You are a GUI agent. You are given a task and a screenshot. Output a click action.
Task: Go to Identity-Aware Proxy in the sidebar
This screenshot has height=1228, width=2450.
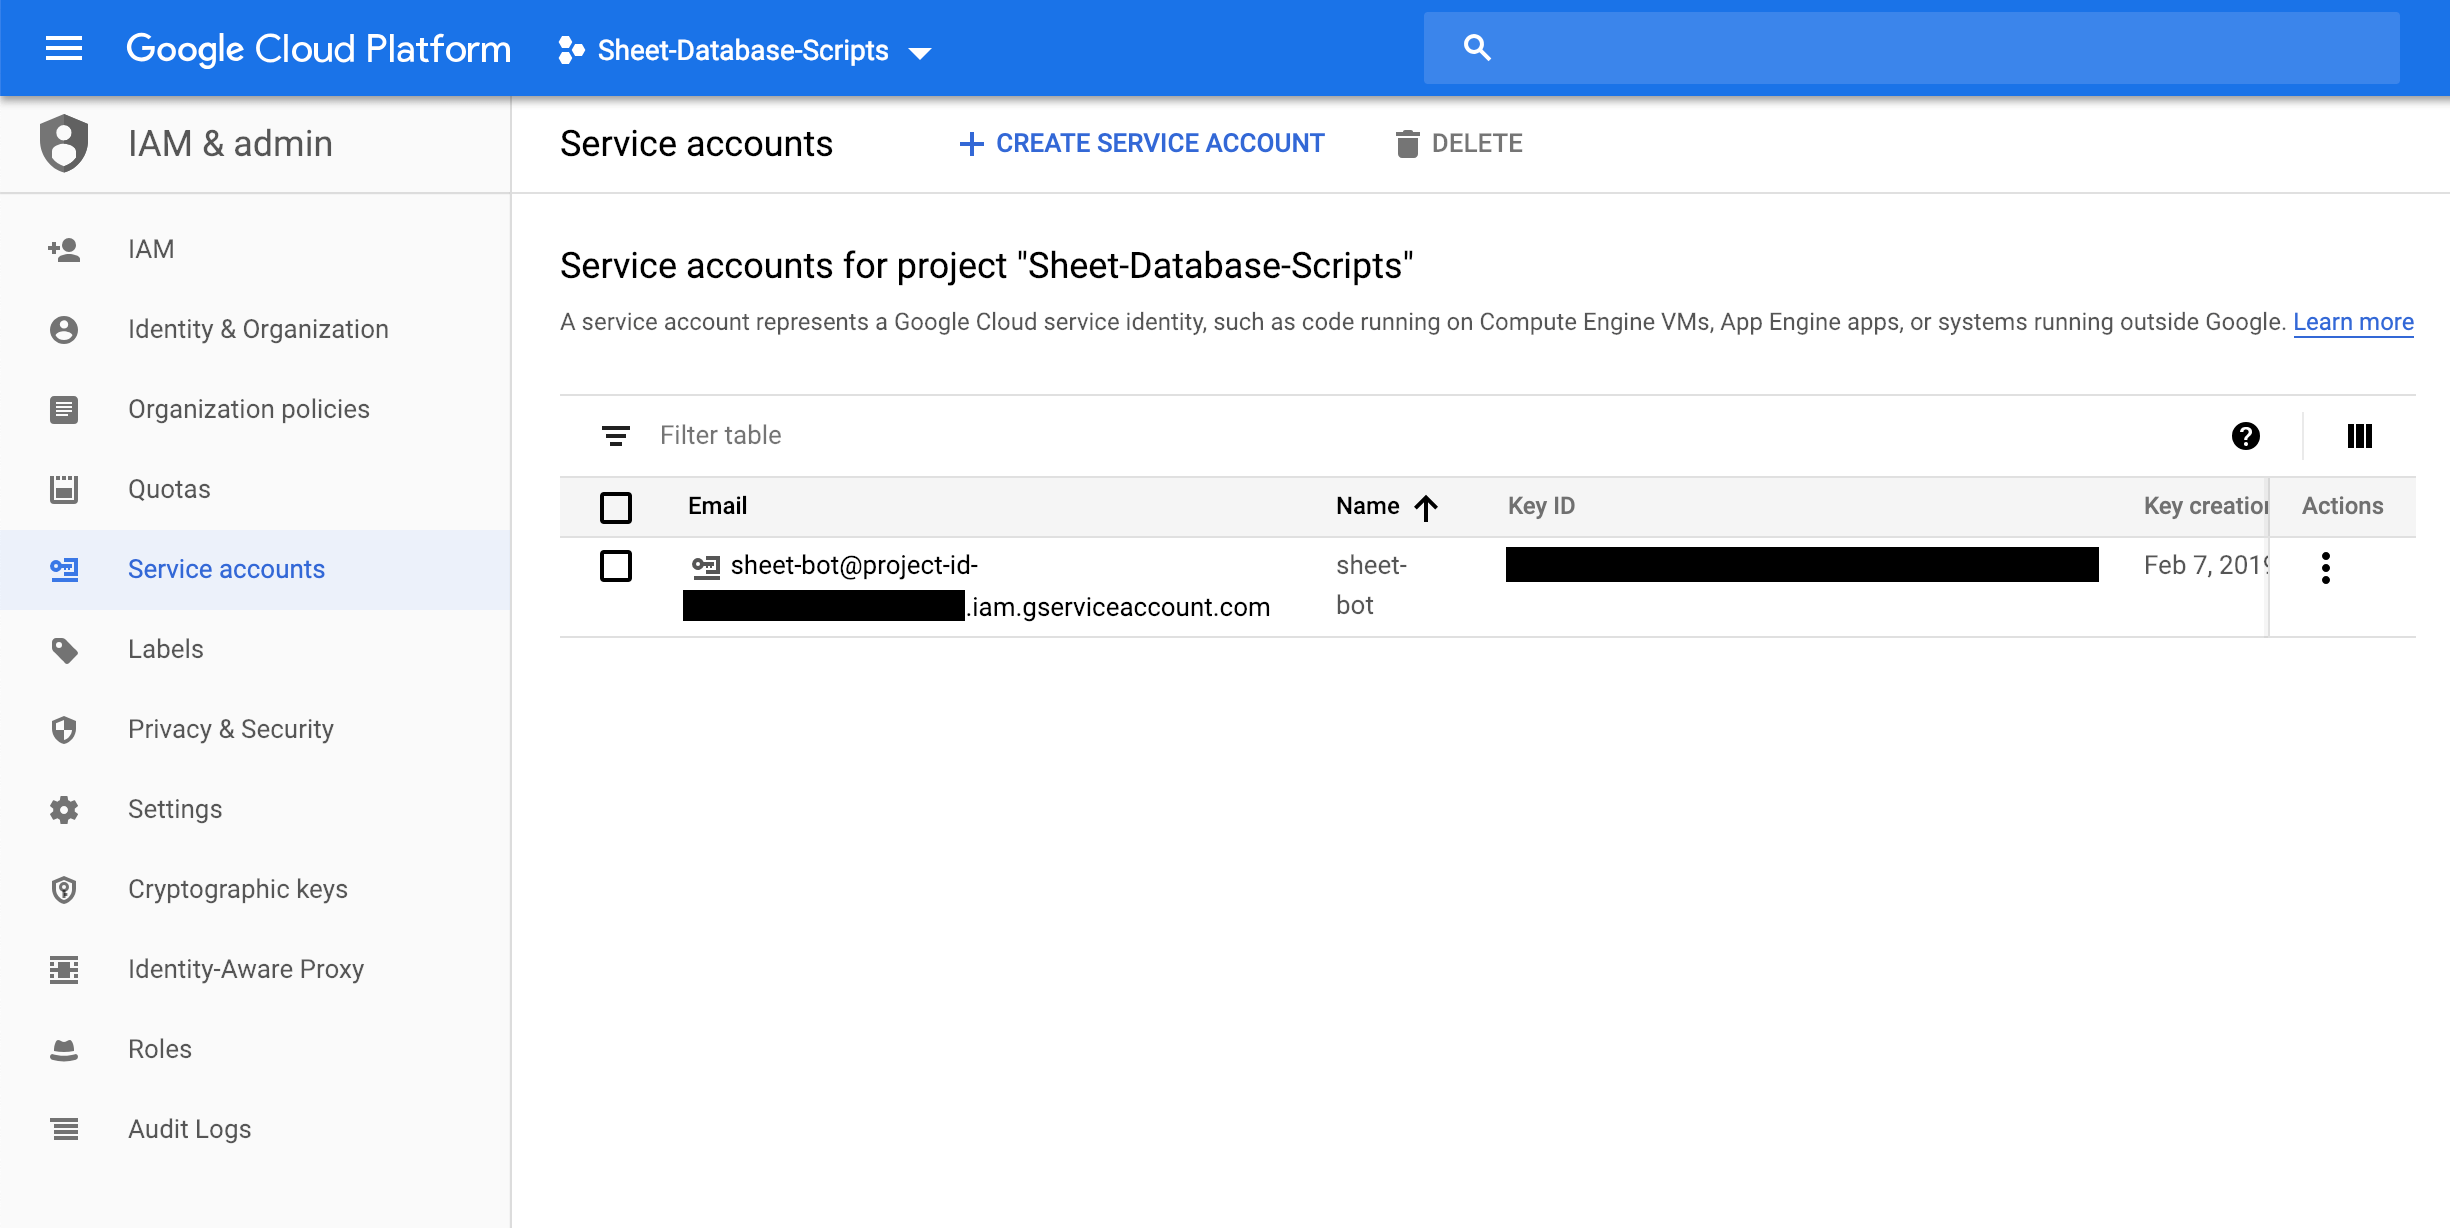(x=245, y=969)
